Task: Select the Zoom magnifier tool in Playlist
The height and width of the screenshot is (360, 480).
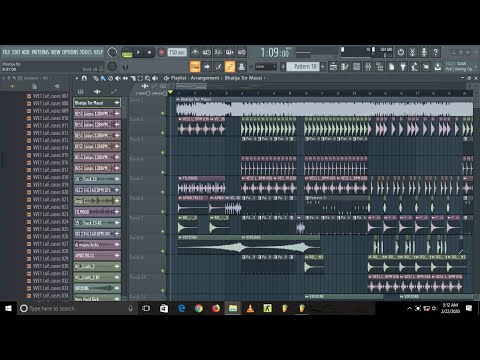Action: point(147,78)
